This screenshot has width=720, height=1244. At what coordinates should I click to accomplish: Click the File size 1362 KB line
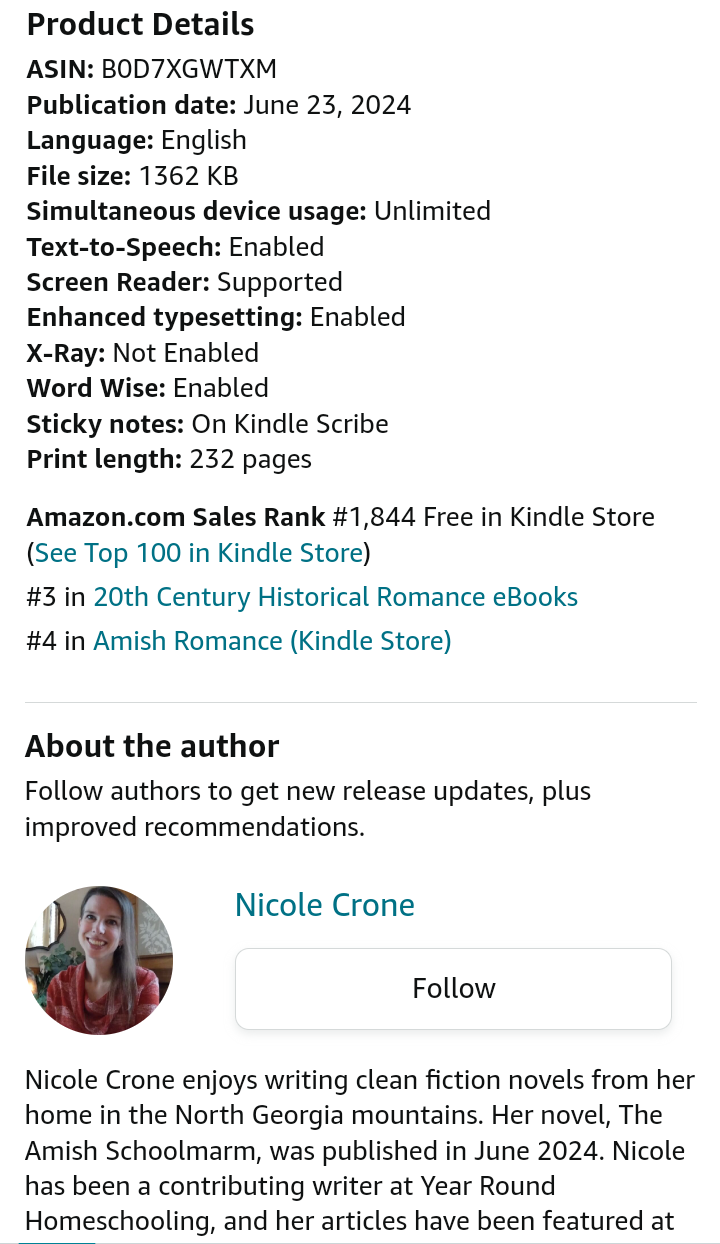click(133, 176)
